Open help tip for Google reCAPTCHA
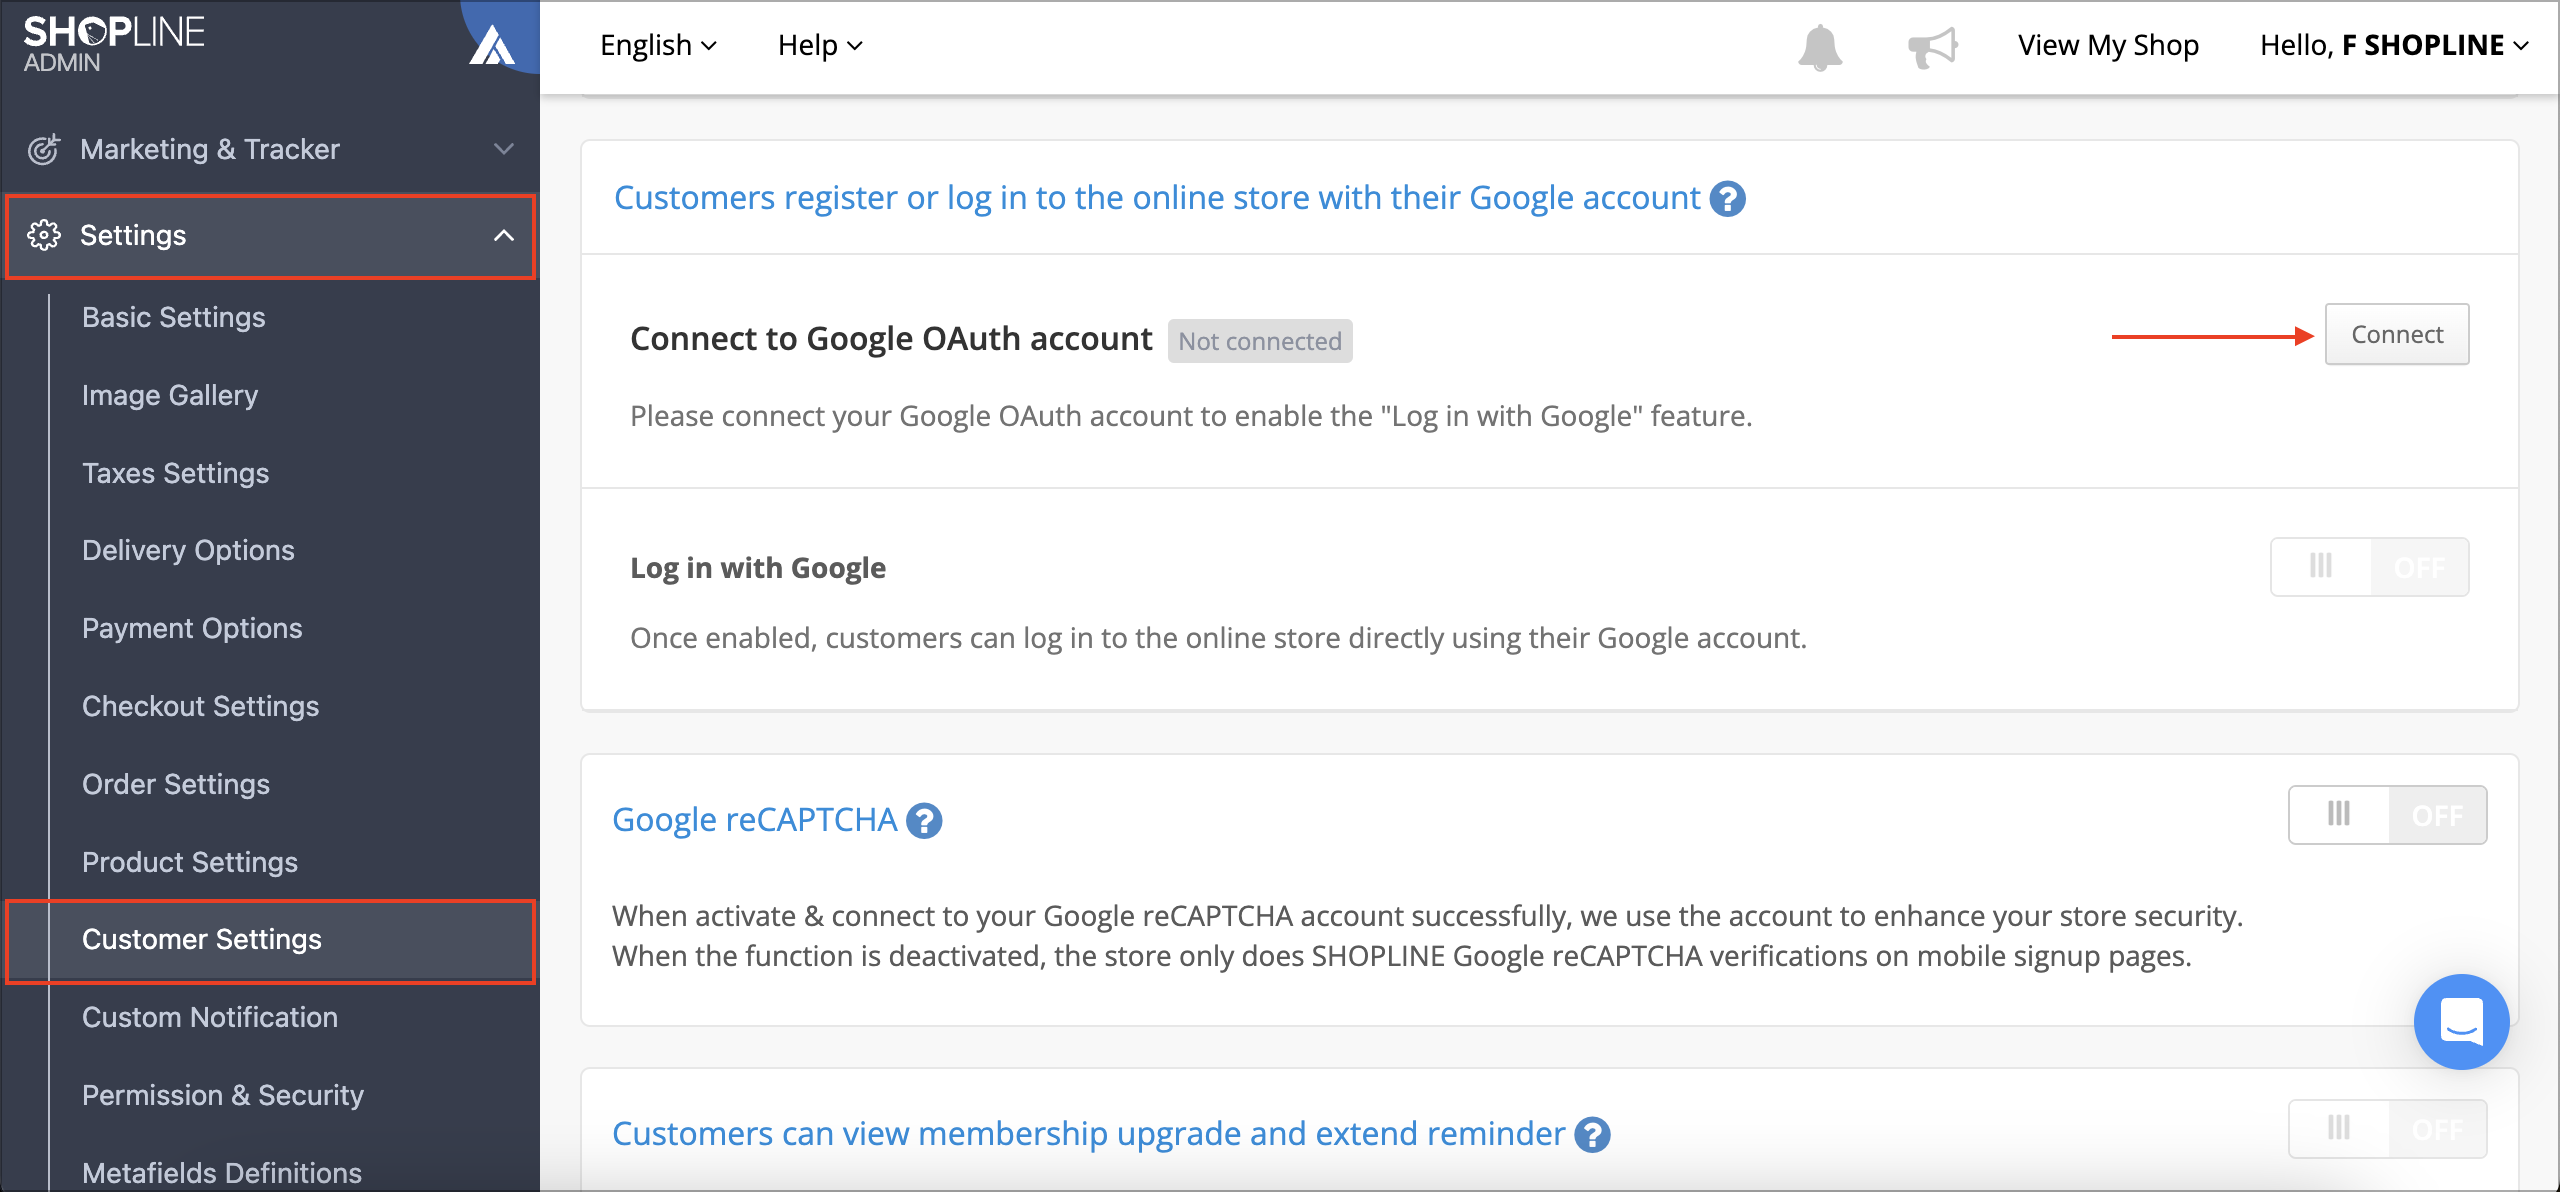Viewport: 2560px width, 1192px height. [x=924, y=821]
